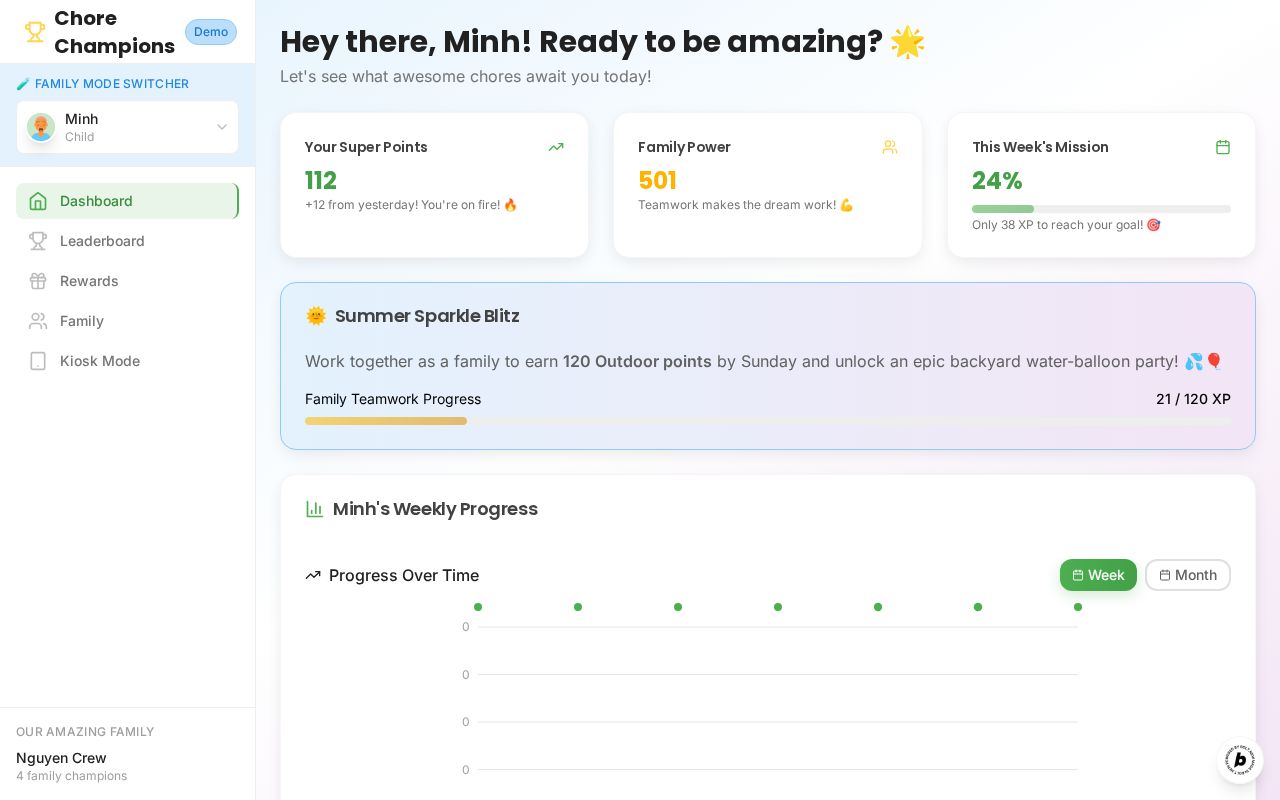Open the Minh family member dropdown
This screenshot has height=800, width=1280.
[x=127, y=127]
